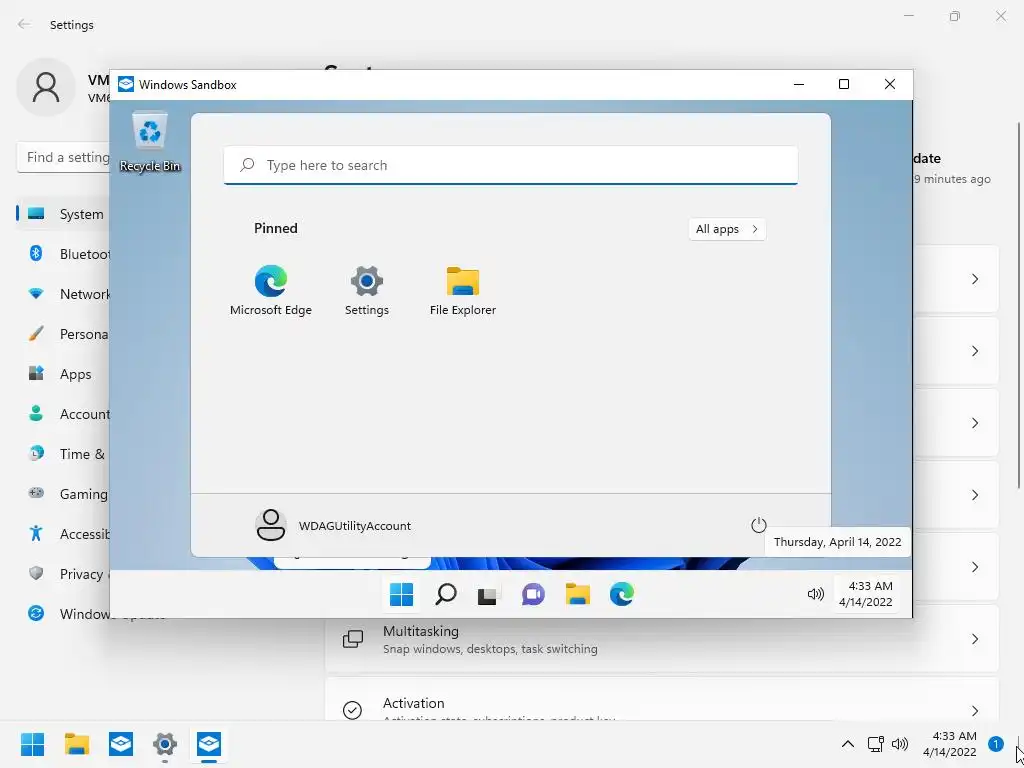Click the Windows Sandbox title bar icon
1024x768 pixels.
click(x=125, y=84)
